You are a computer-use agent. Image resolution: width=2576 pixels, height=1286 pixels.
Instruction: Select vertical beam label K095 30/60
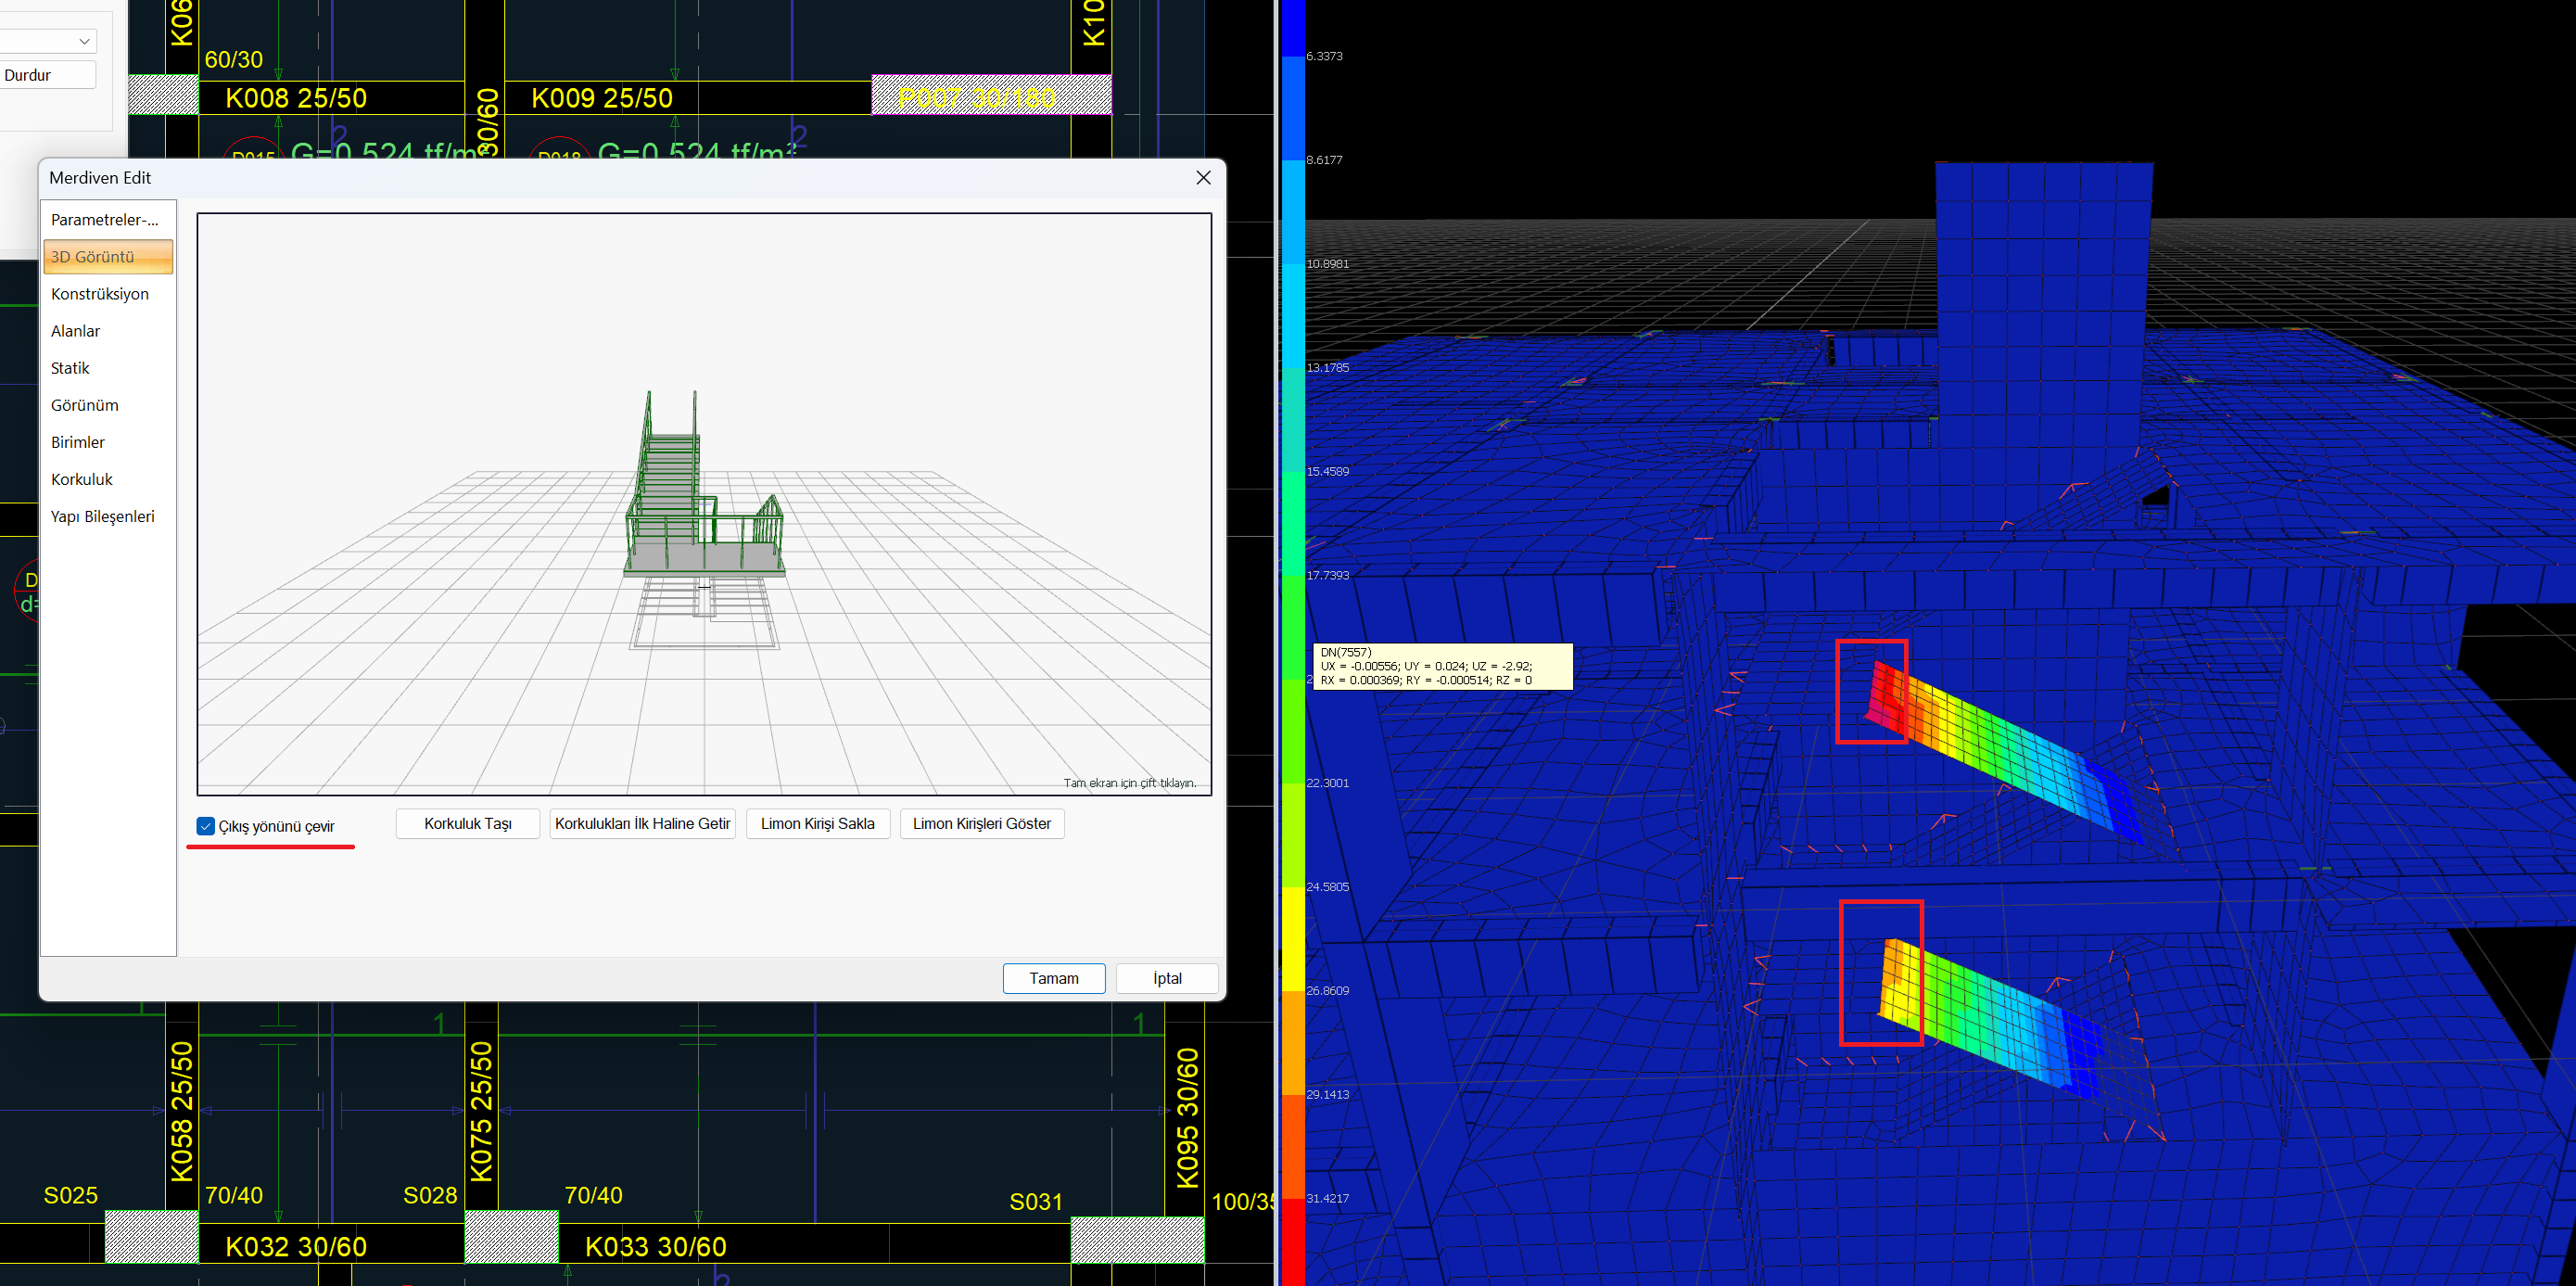click(x=1187, y=1117)
